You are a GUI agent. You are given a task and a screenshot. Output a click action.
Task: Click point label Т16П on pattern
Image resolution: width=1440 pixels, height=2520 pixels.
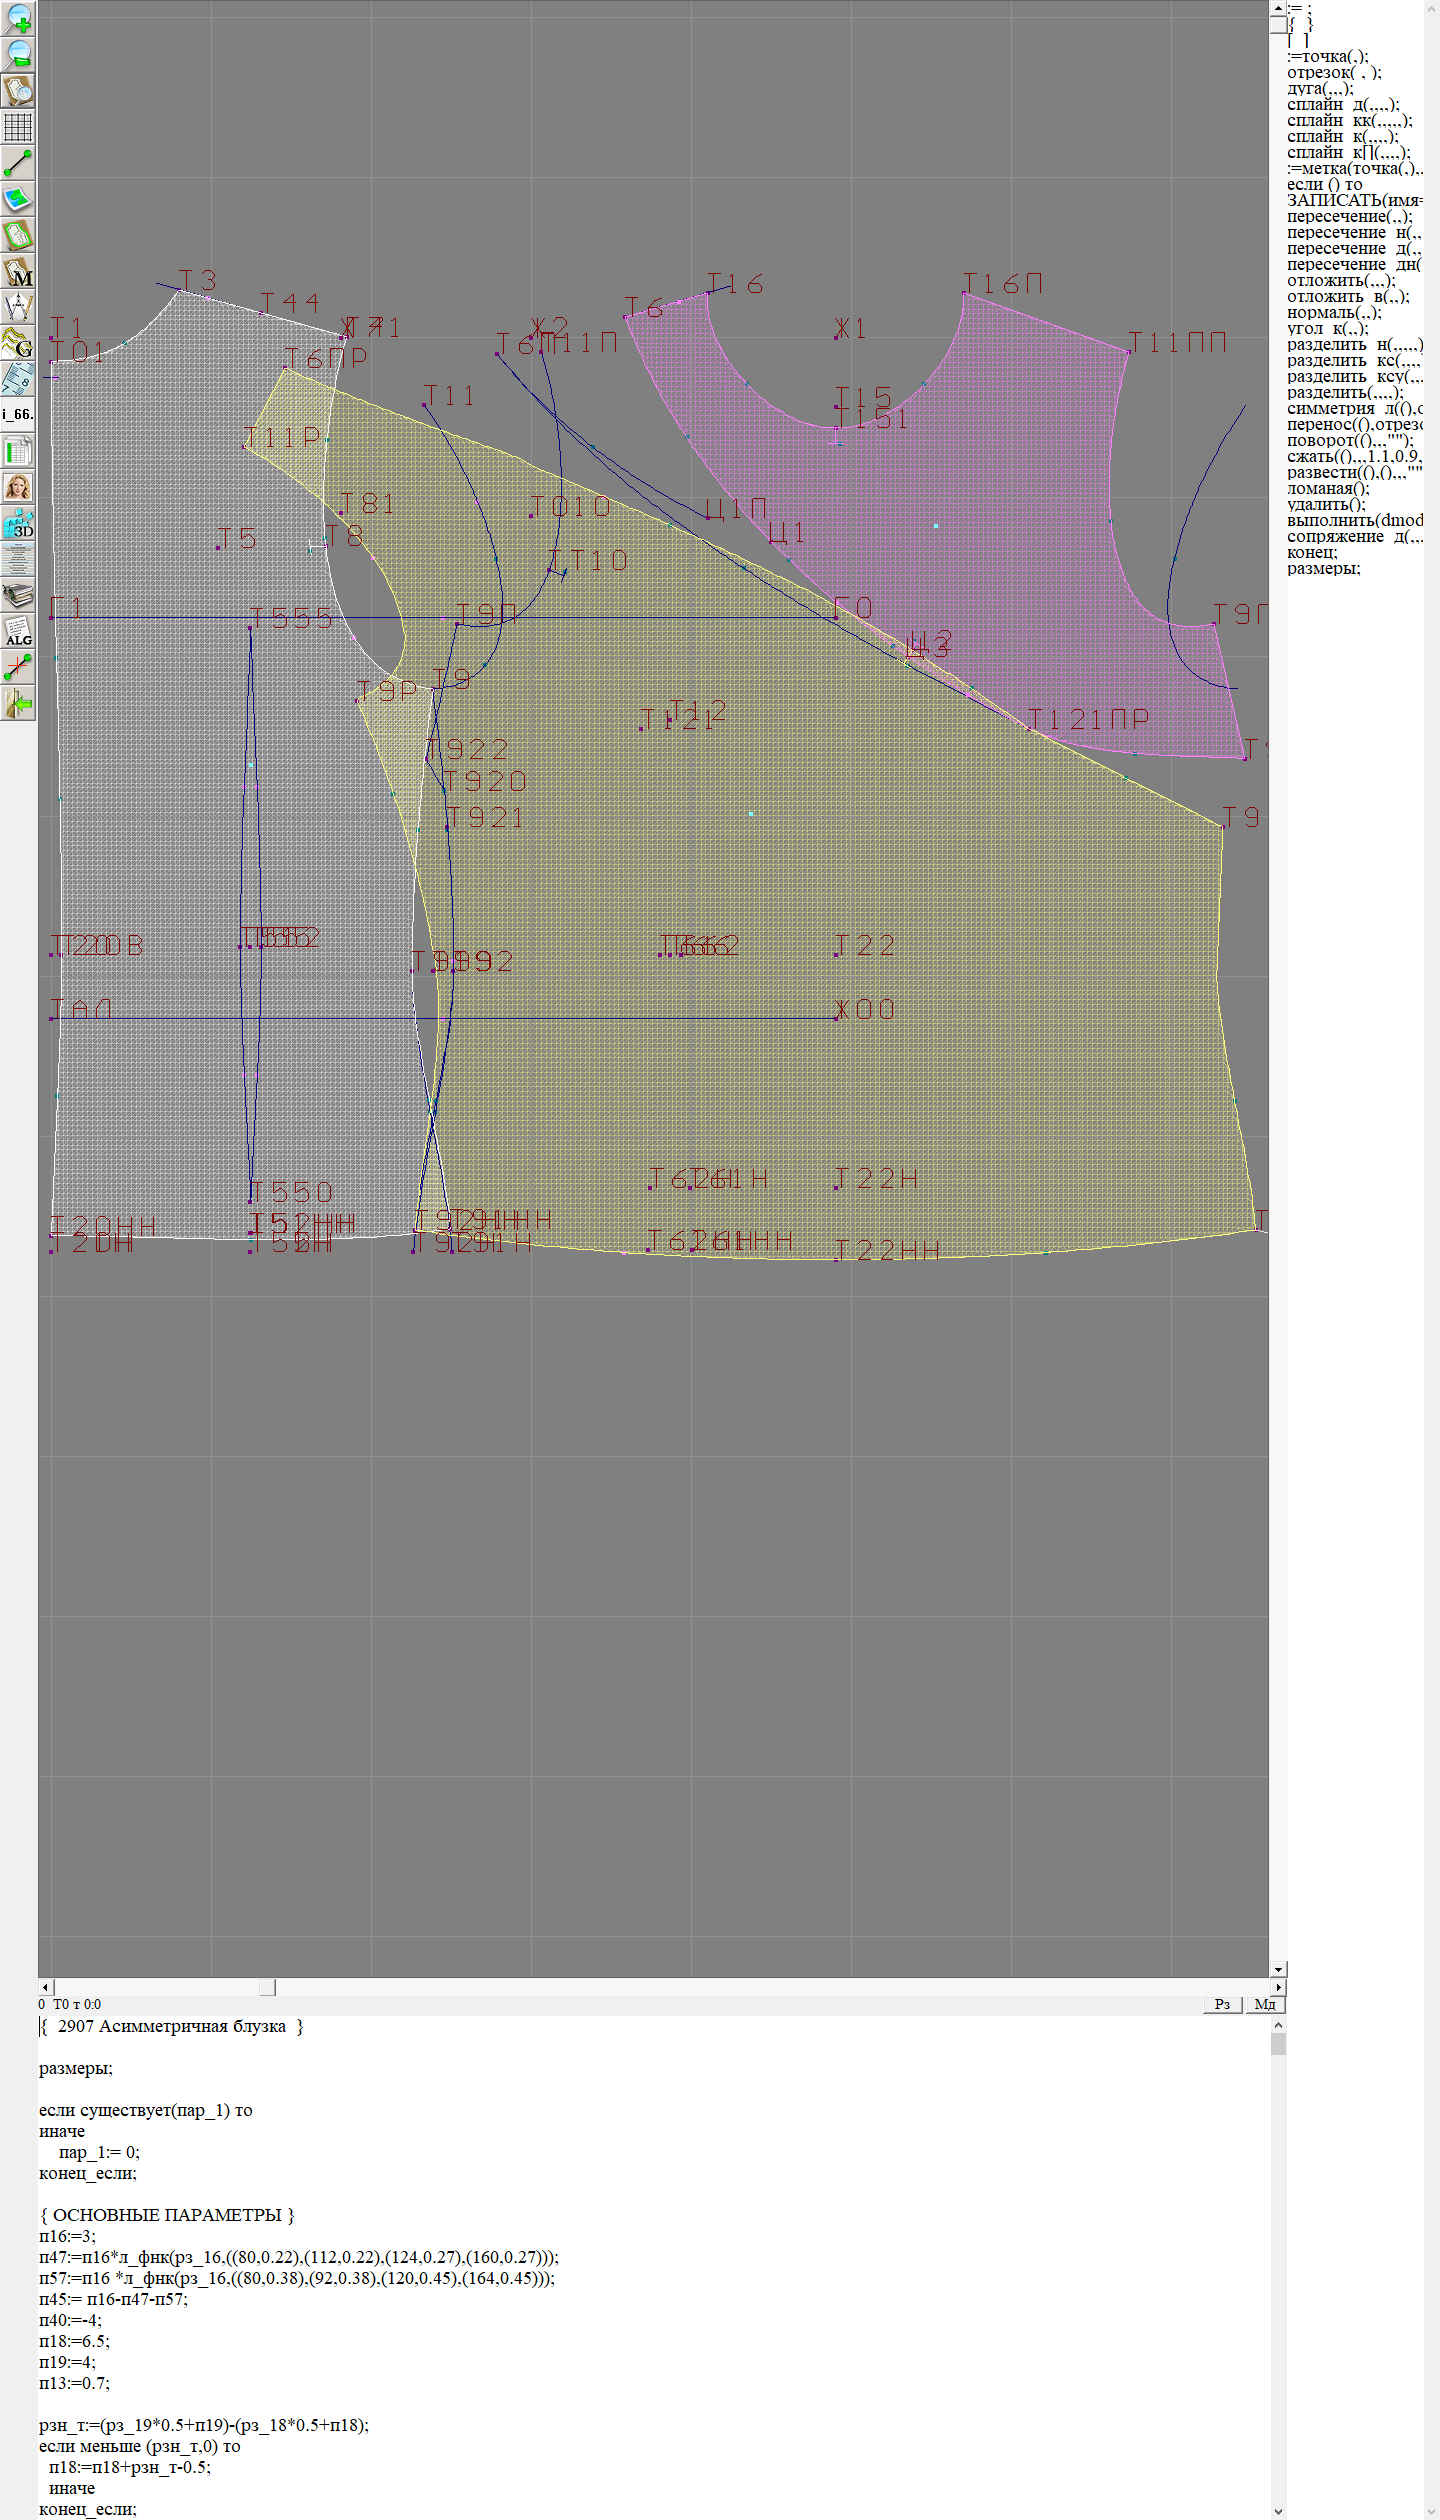[x=1003, y=284]
